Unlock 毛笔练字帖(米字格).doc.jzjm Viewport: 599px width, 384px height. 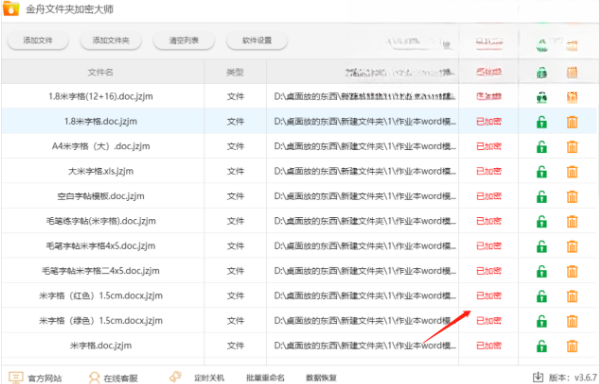click(542, 221)
